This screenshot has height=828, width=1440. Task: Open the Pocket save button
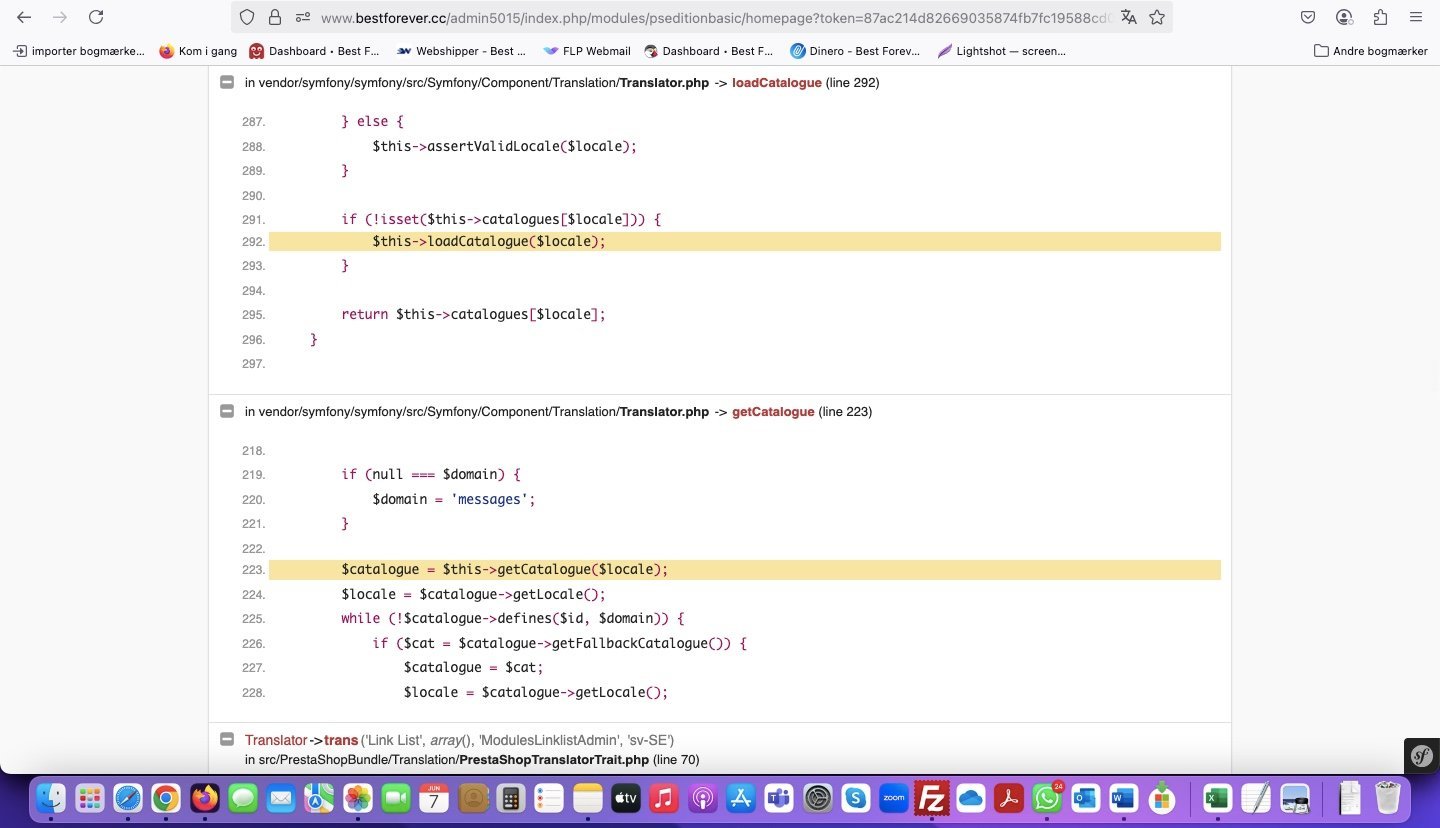(x=1308, y=17)
